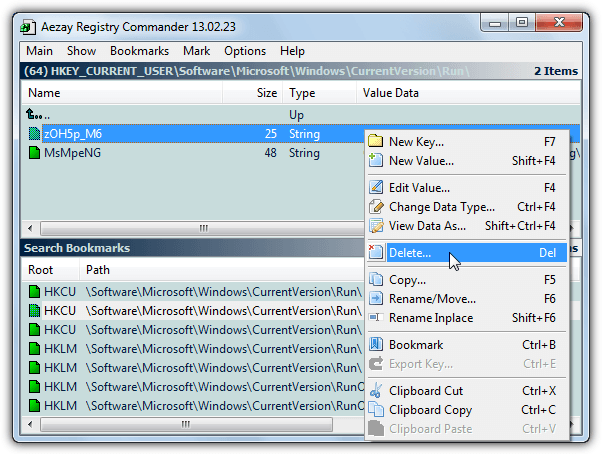Screen dimensions: 602x454
Task: Choose Change Data Type... entry
Action: tap(467, 207)
